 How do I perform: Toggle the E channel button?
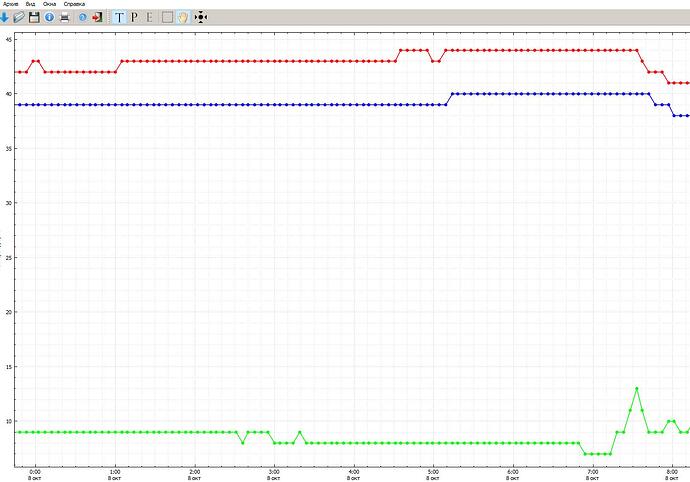point(150,18)
